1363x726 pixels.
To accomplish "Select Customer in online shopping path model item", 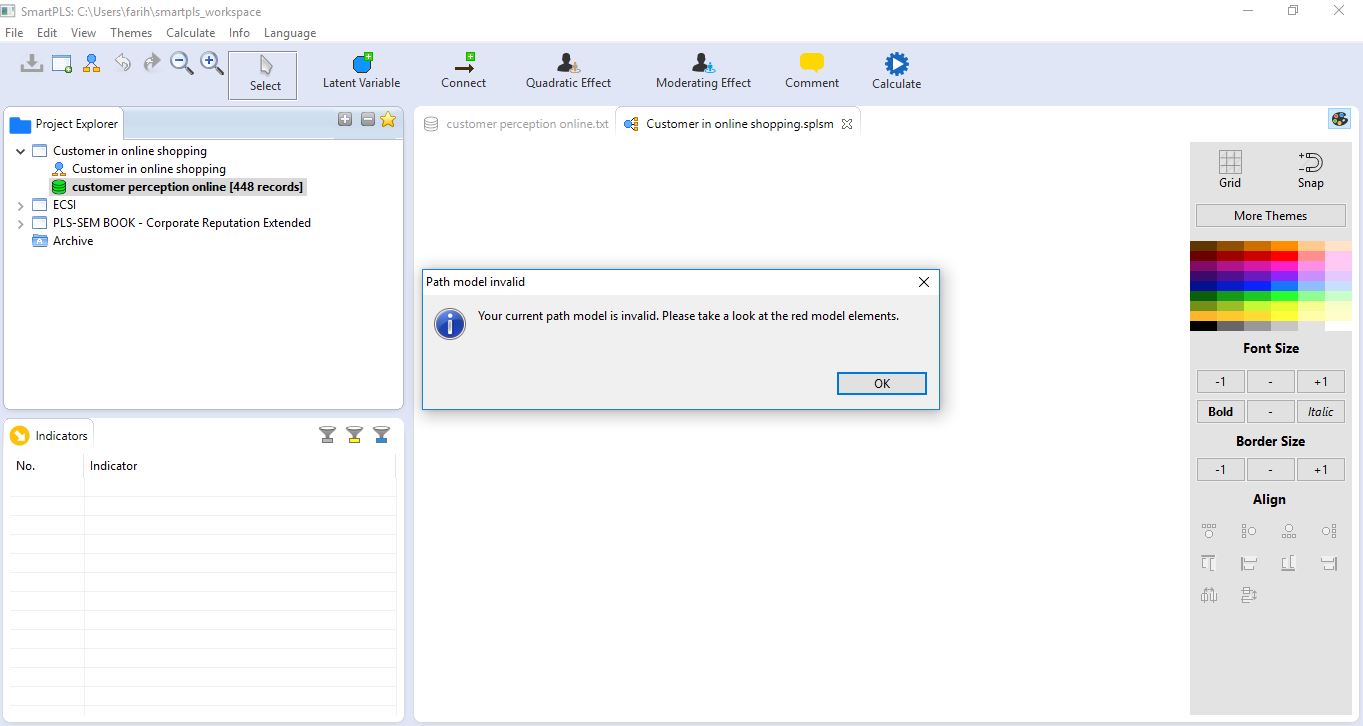I will pos(149,169).
